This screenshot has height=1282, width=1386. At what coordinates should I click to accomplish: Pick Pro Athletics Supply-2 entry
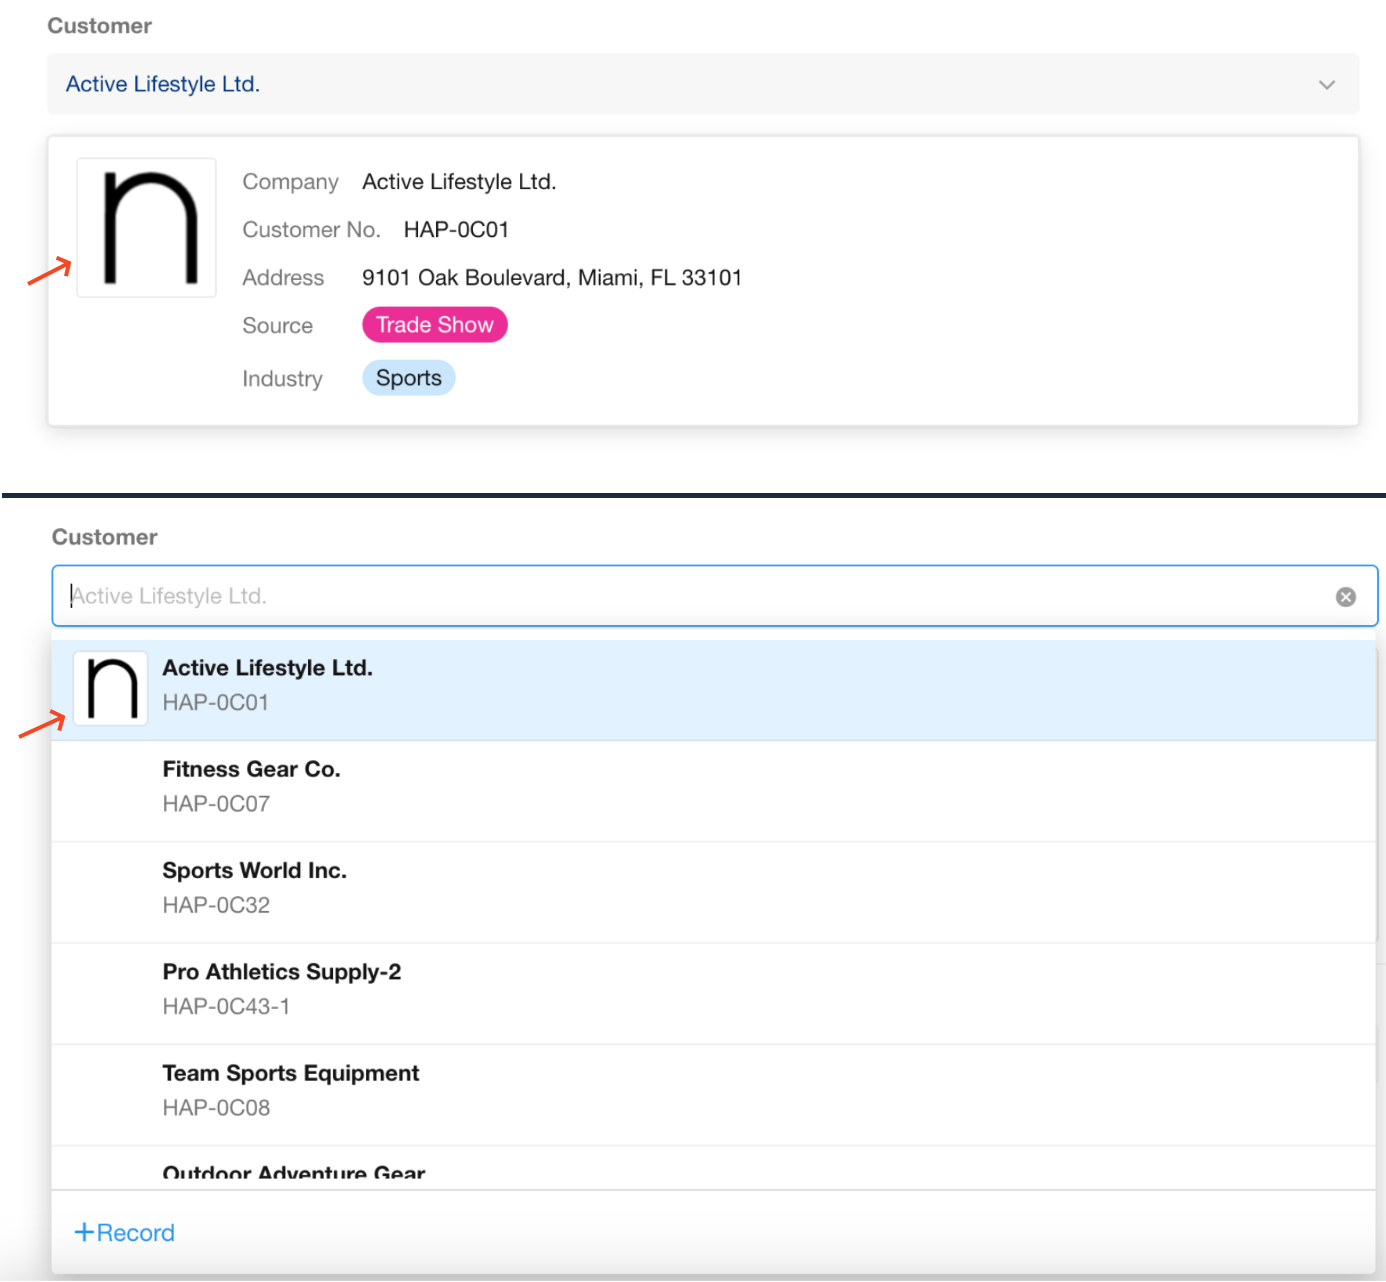(281, 972)
